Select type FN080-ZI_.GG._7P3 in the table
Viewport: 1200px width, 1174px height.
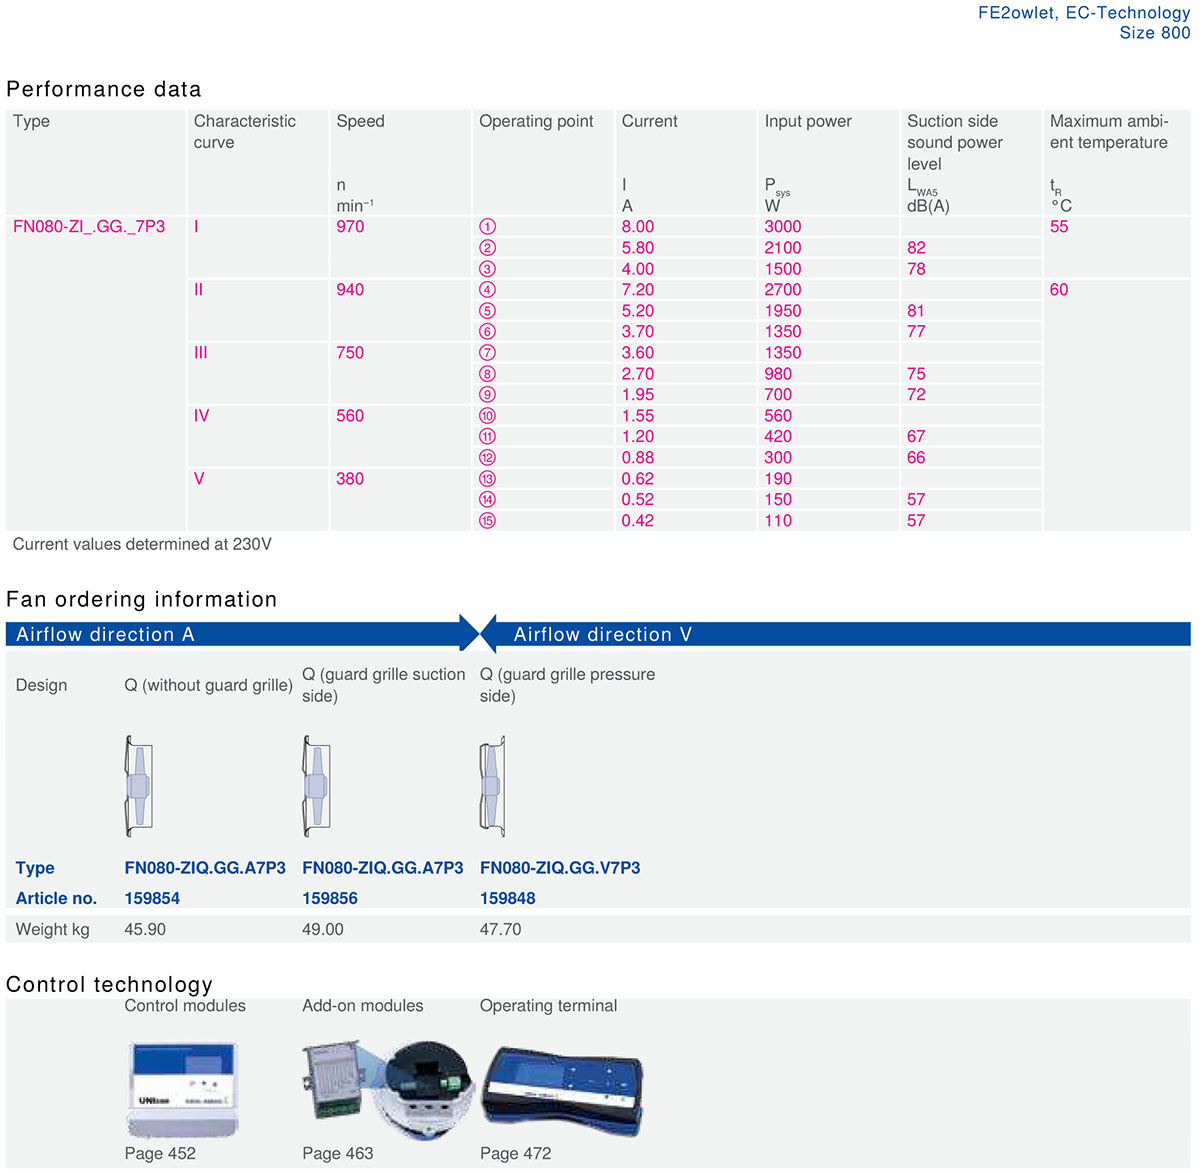tap(89, 227)
